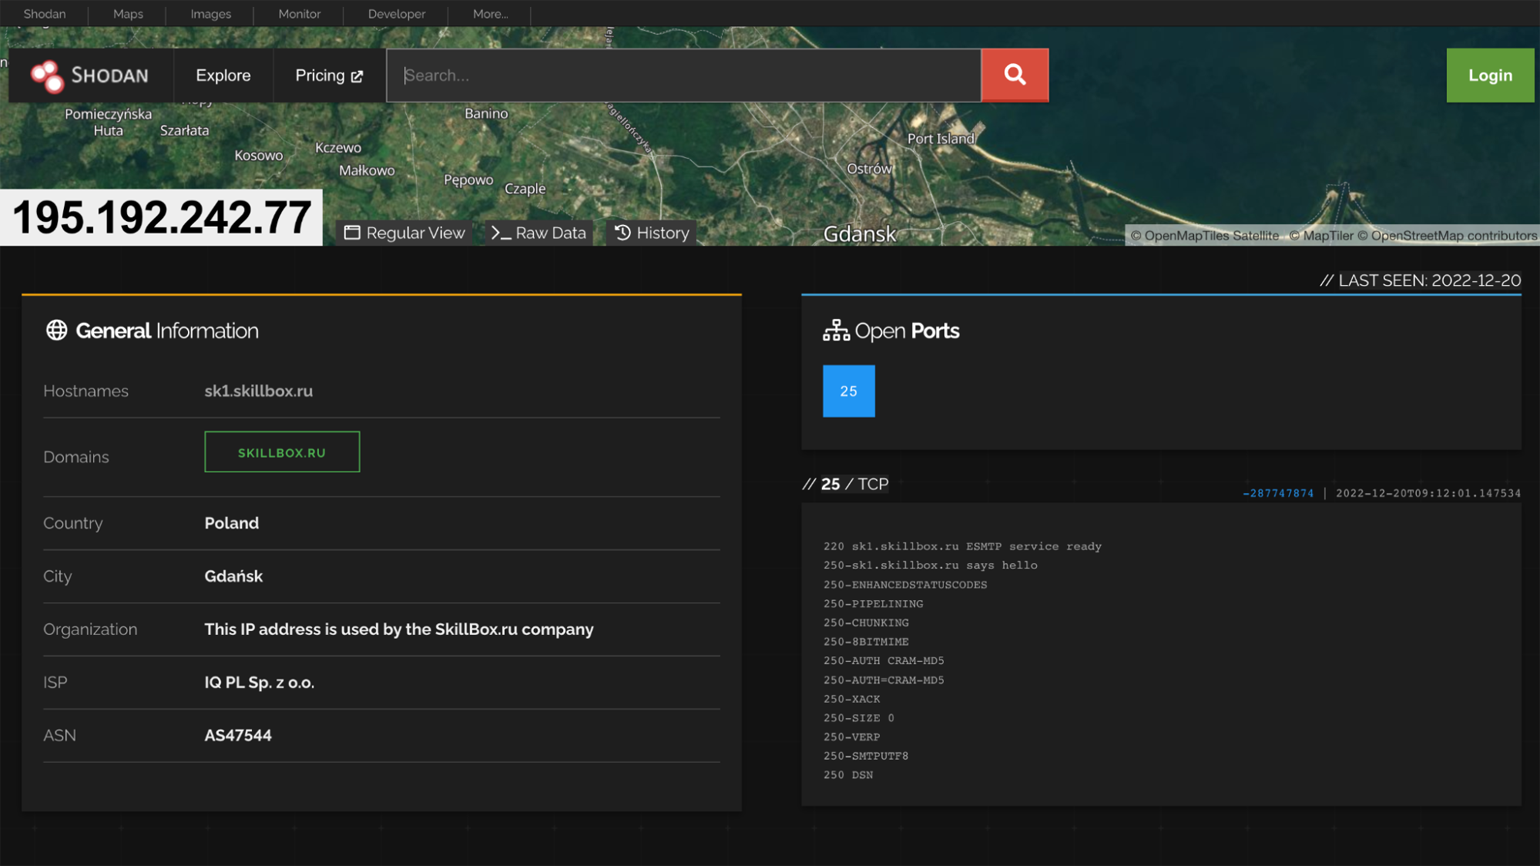The image size is (1540, 866).
Task: Click the LAST SEEN: 2022-12-20 text
Action: (x=1420, y=280)
